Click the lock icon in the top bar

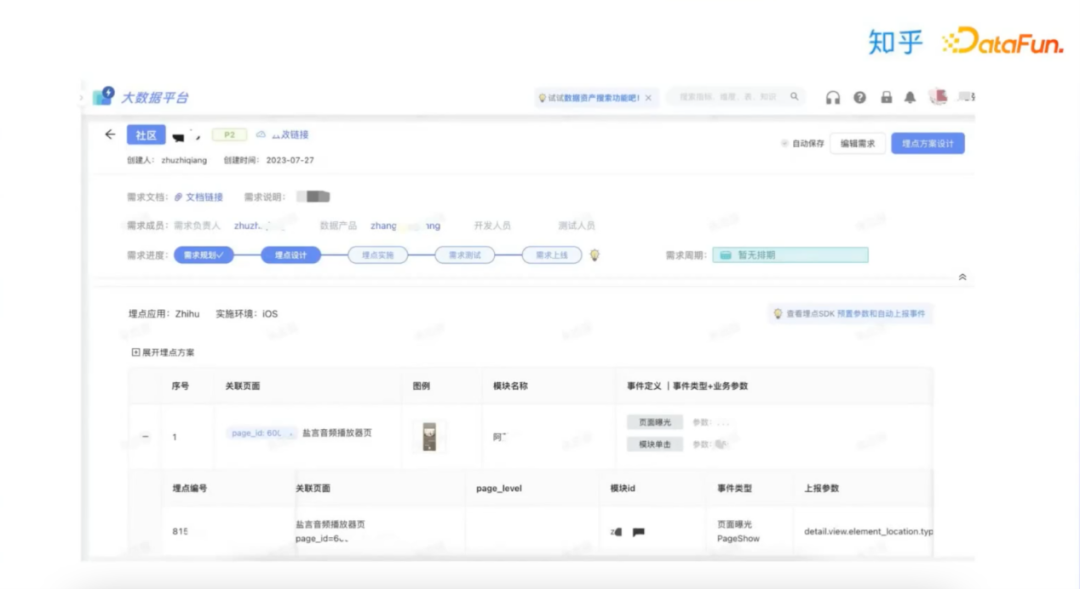pos(884,97)
